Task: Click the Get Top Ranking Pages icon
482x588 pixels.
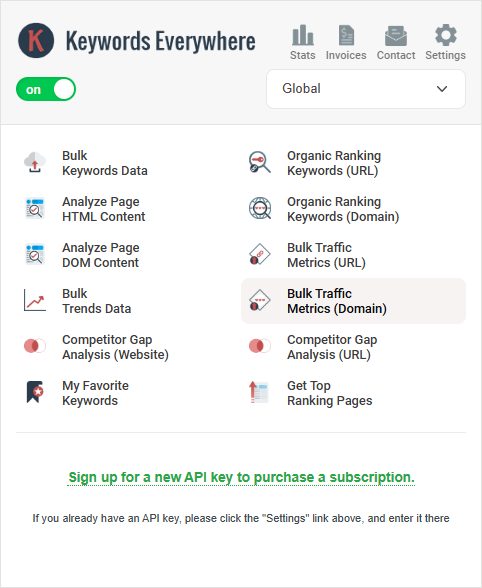Action: coord(259,392)
